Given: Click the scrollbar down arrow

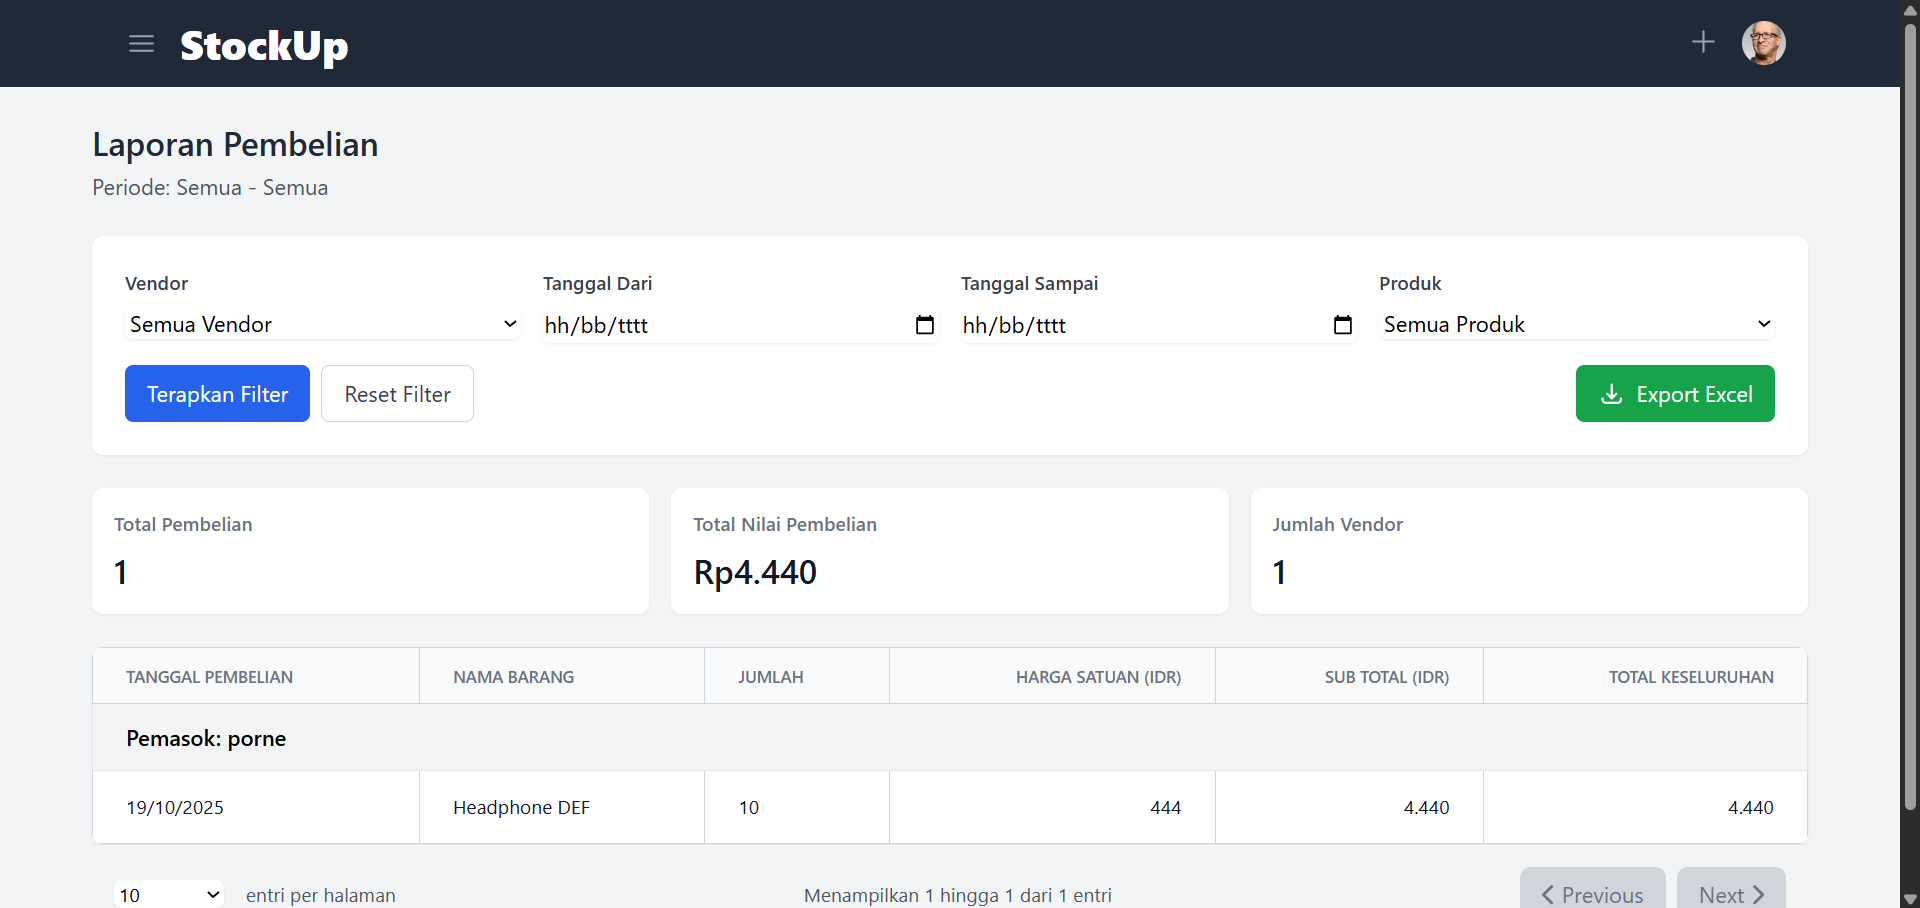Looking at the screenshot, I should (x=1908, y=898).
